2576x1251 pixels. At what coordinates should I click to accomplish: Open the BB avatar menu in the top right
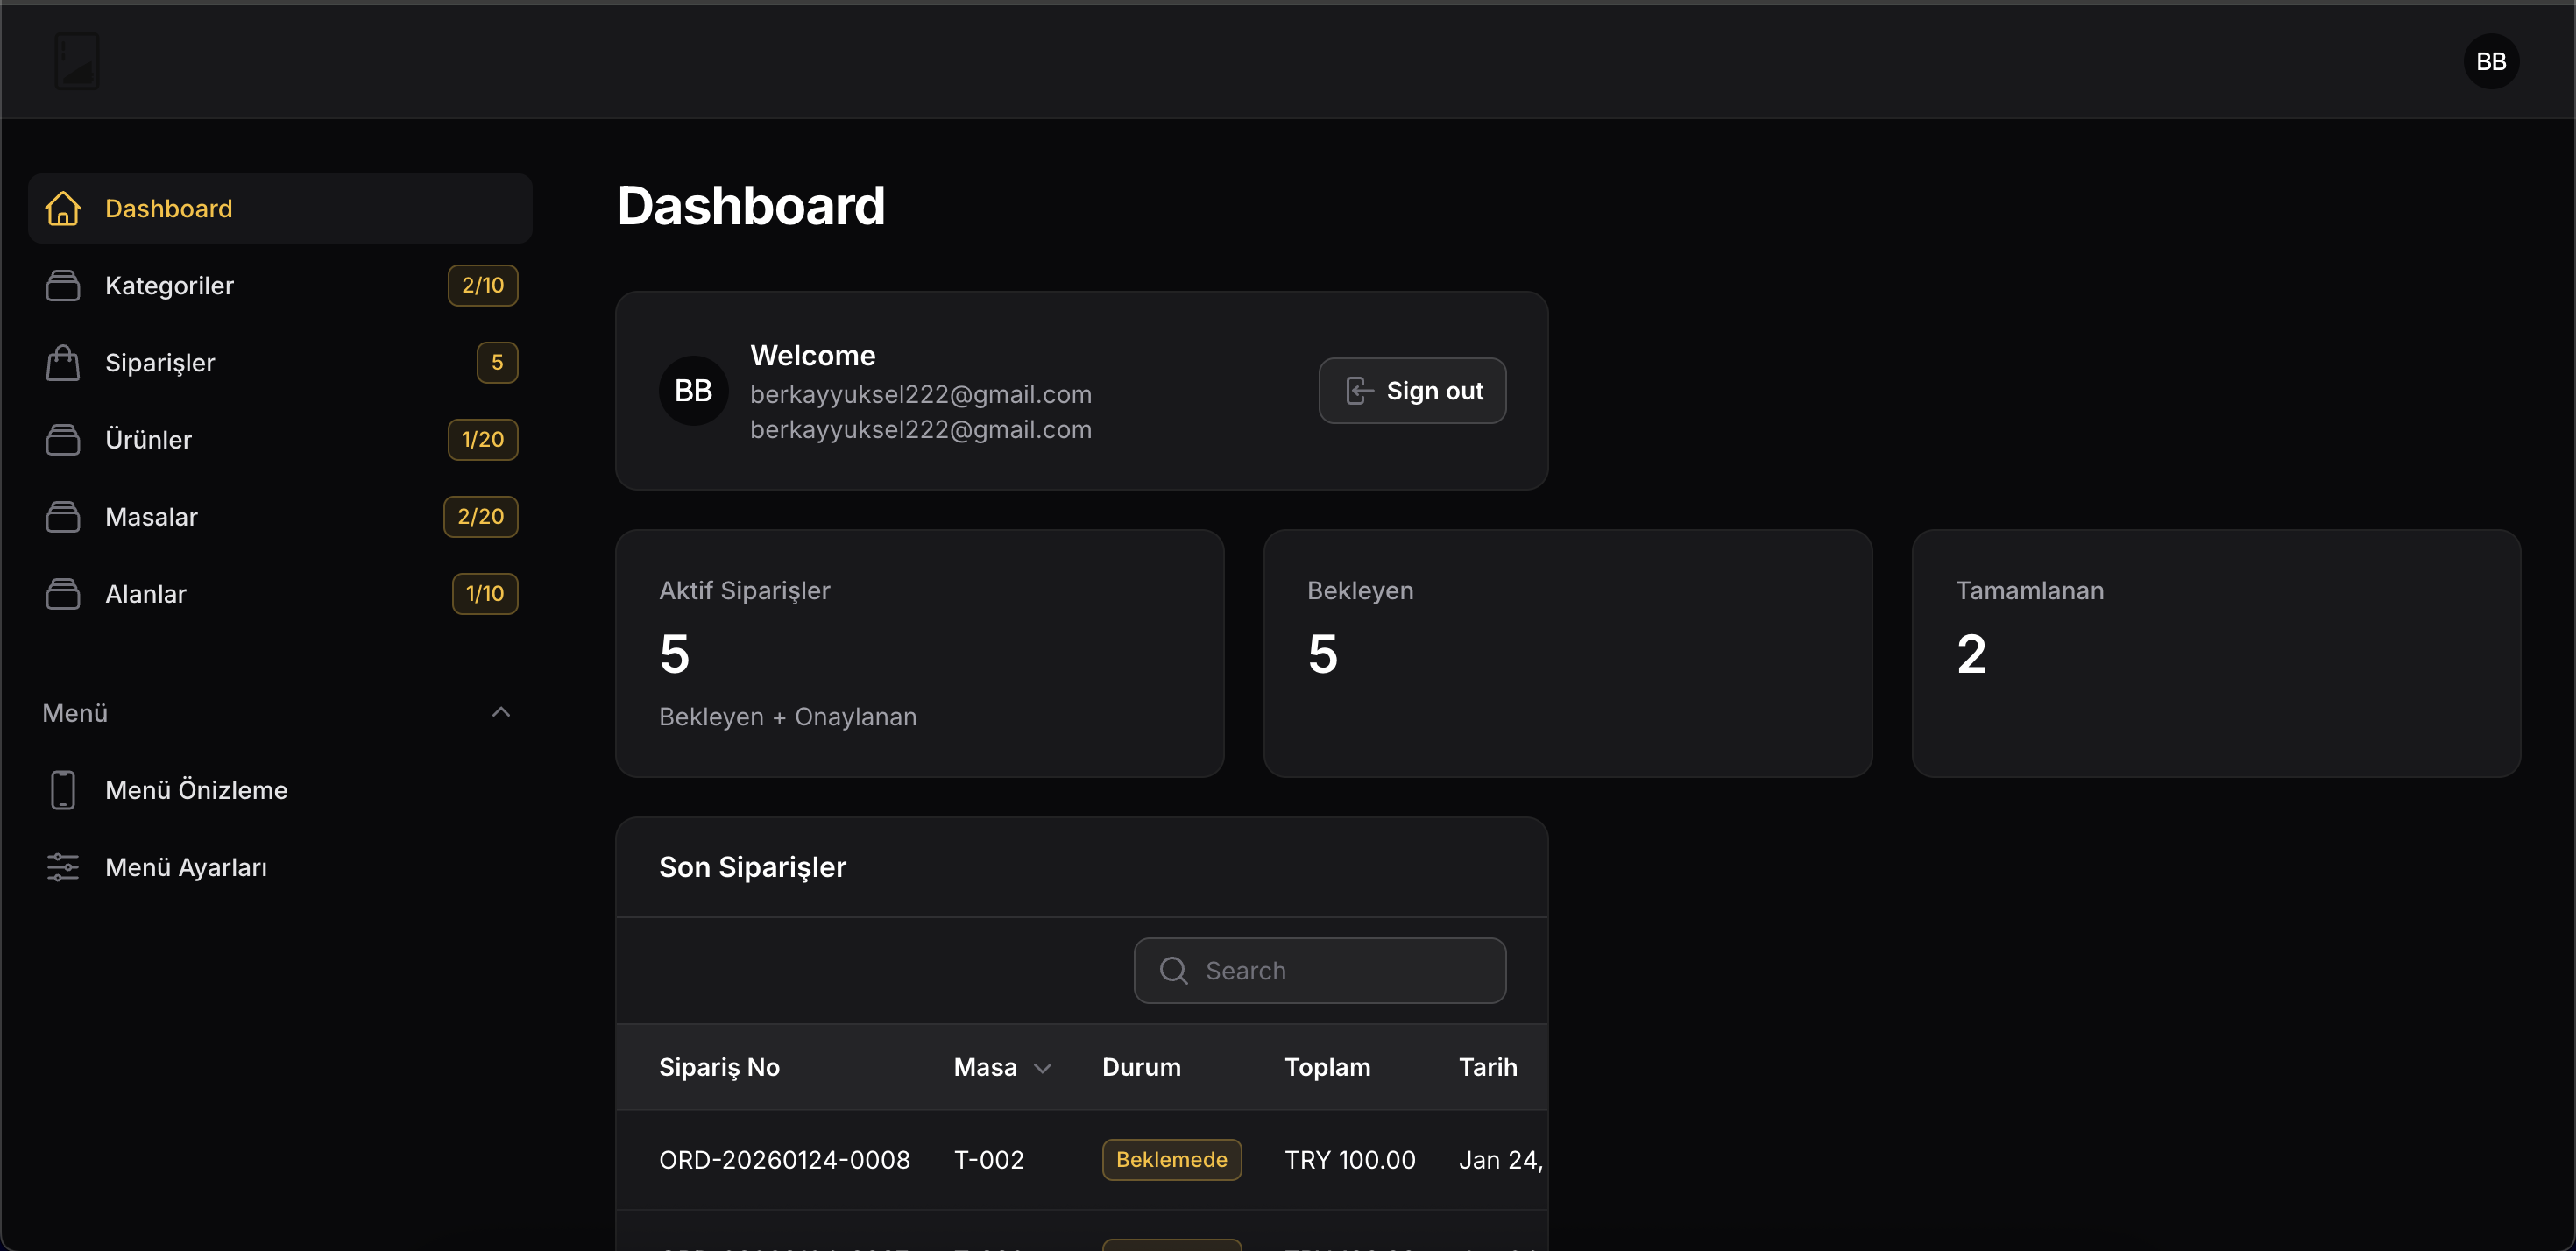click(x=2490, y=61)
